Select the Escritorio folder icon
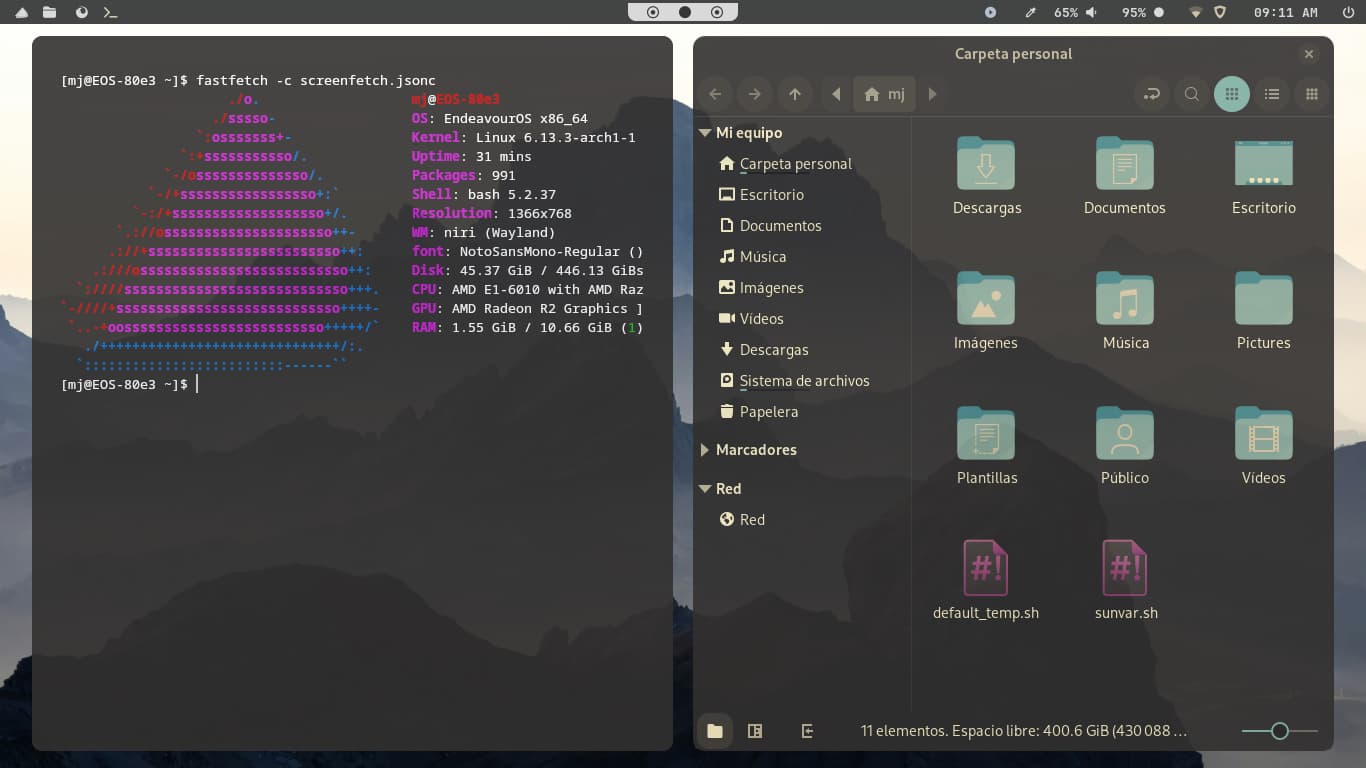The image size is (1366, 768). (x=1264, y=163)
